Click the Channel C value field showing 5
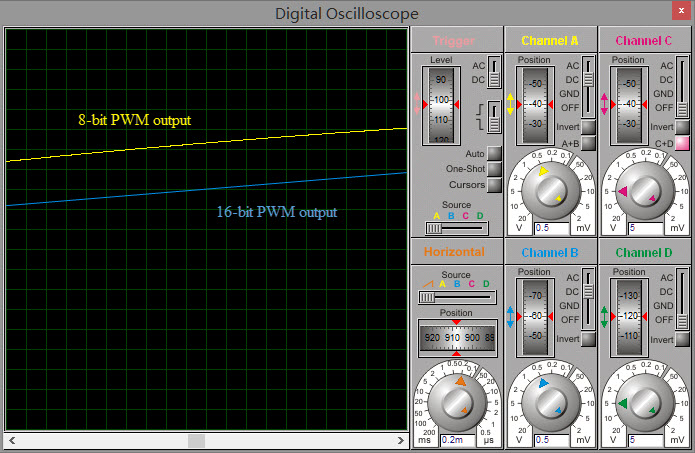 [645, 228]
